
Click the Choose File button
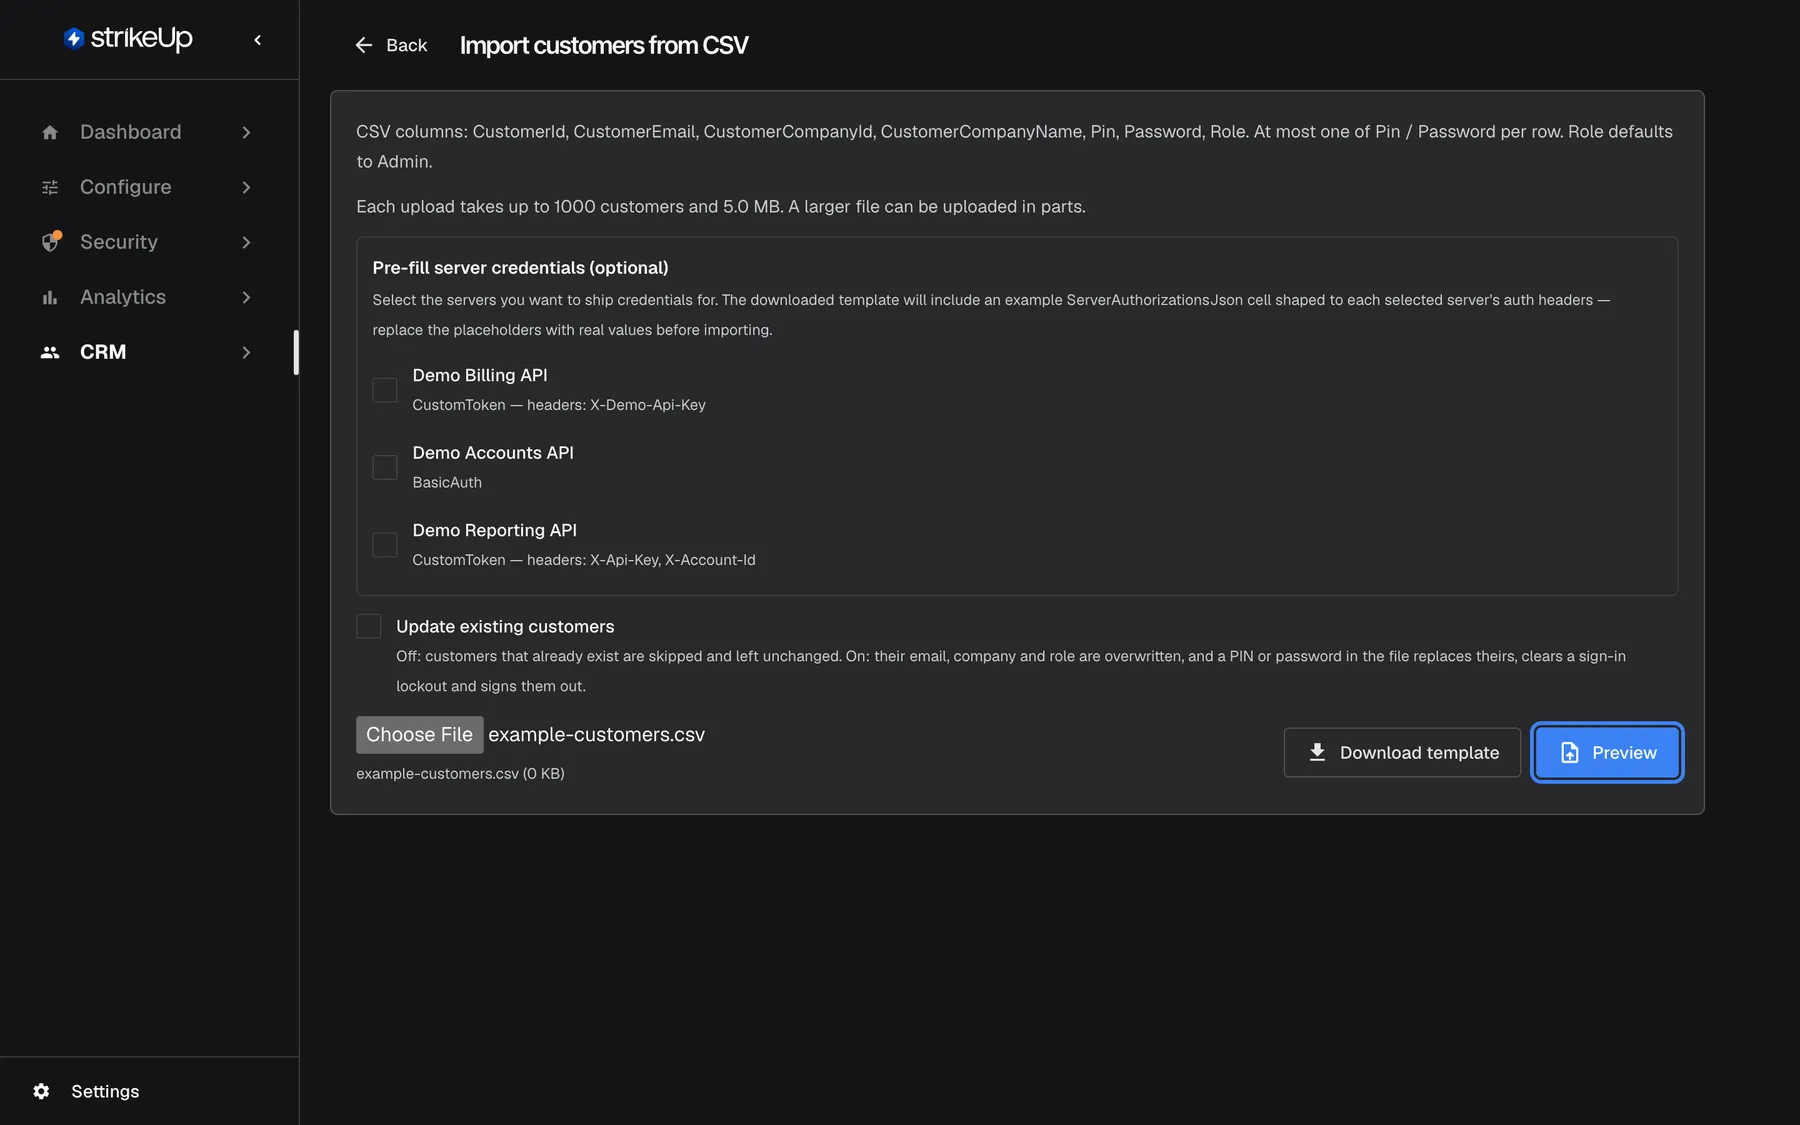point(420,734)
